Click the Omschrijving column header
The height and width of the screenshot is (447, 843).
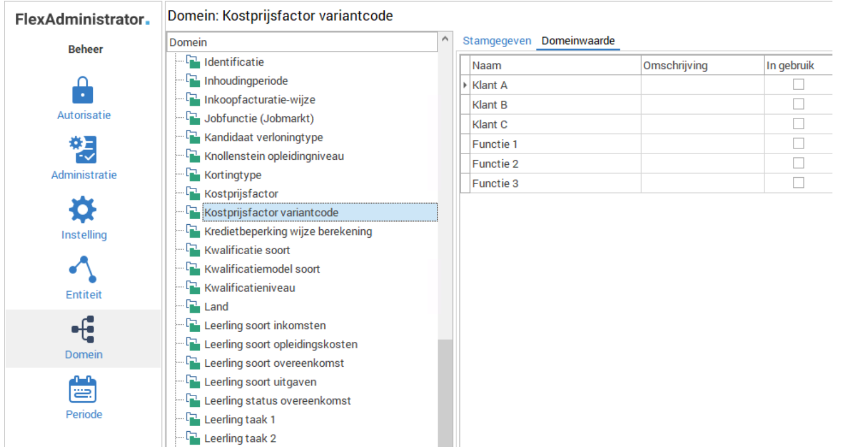pos(700,65)
